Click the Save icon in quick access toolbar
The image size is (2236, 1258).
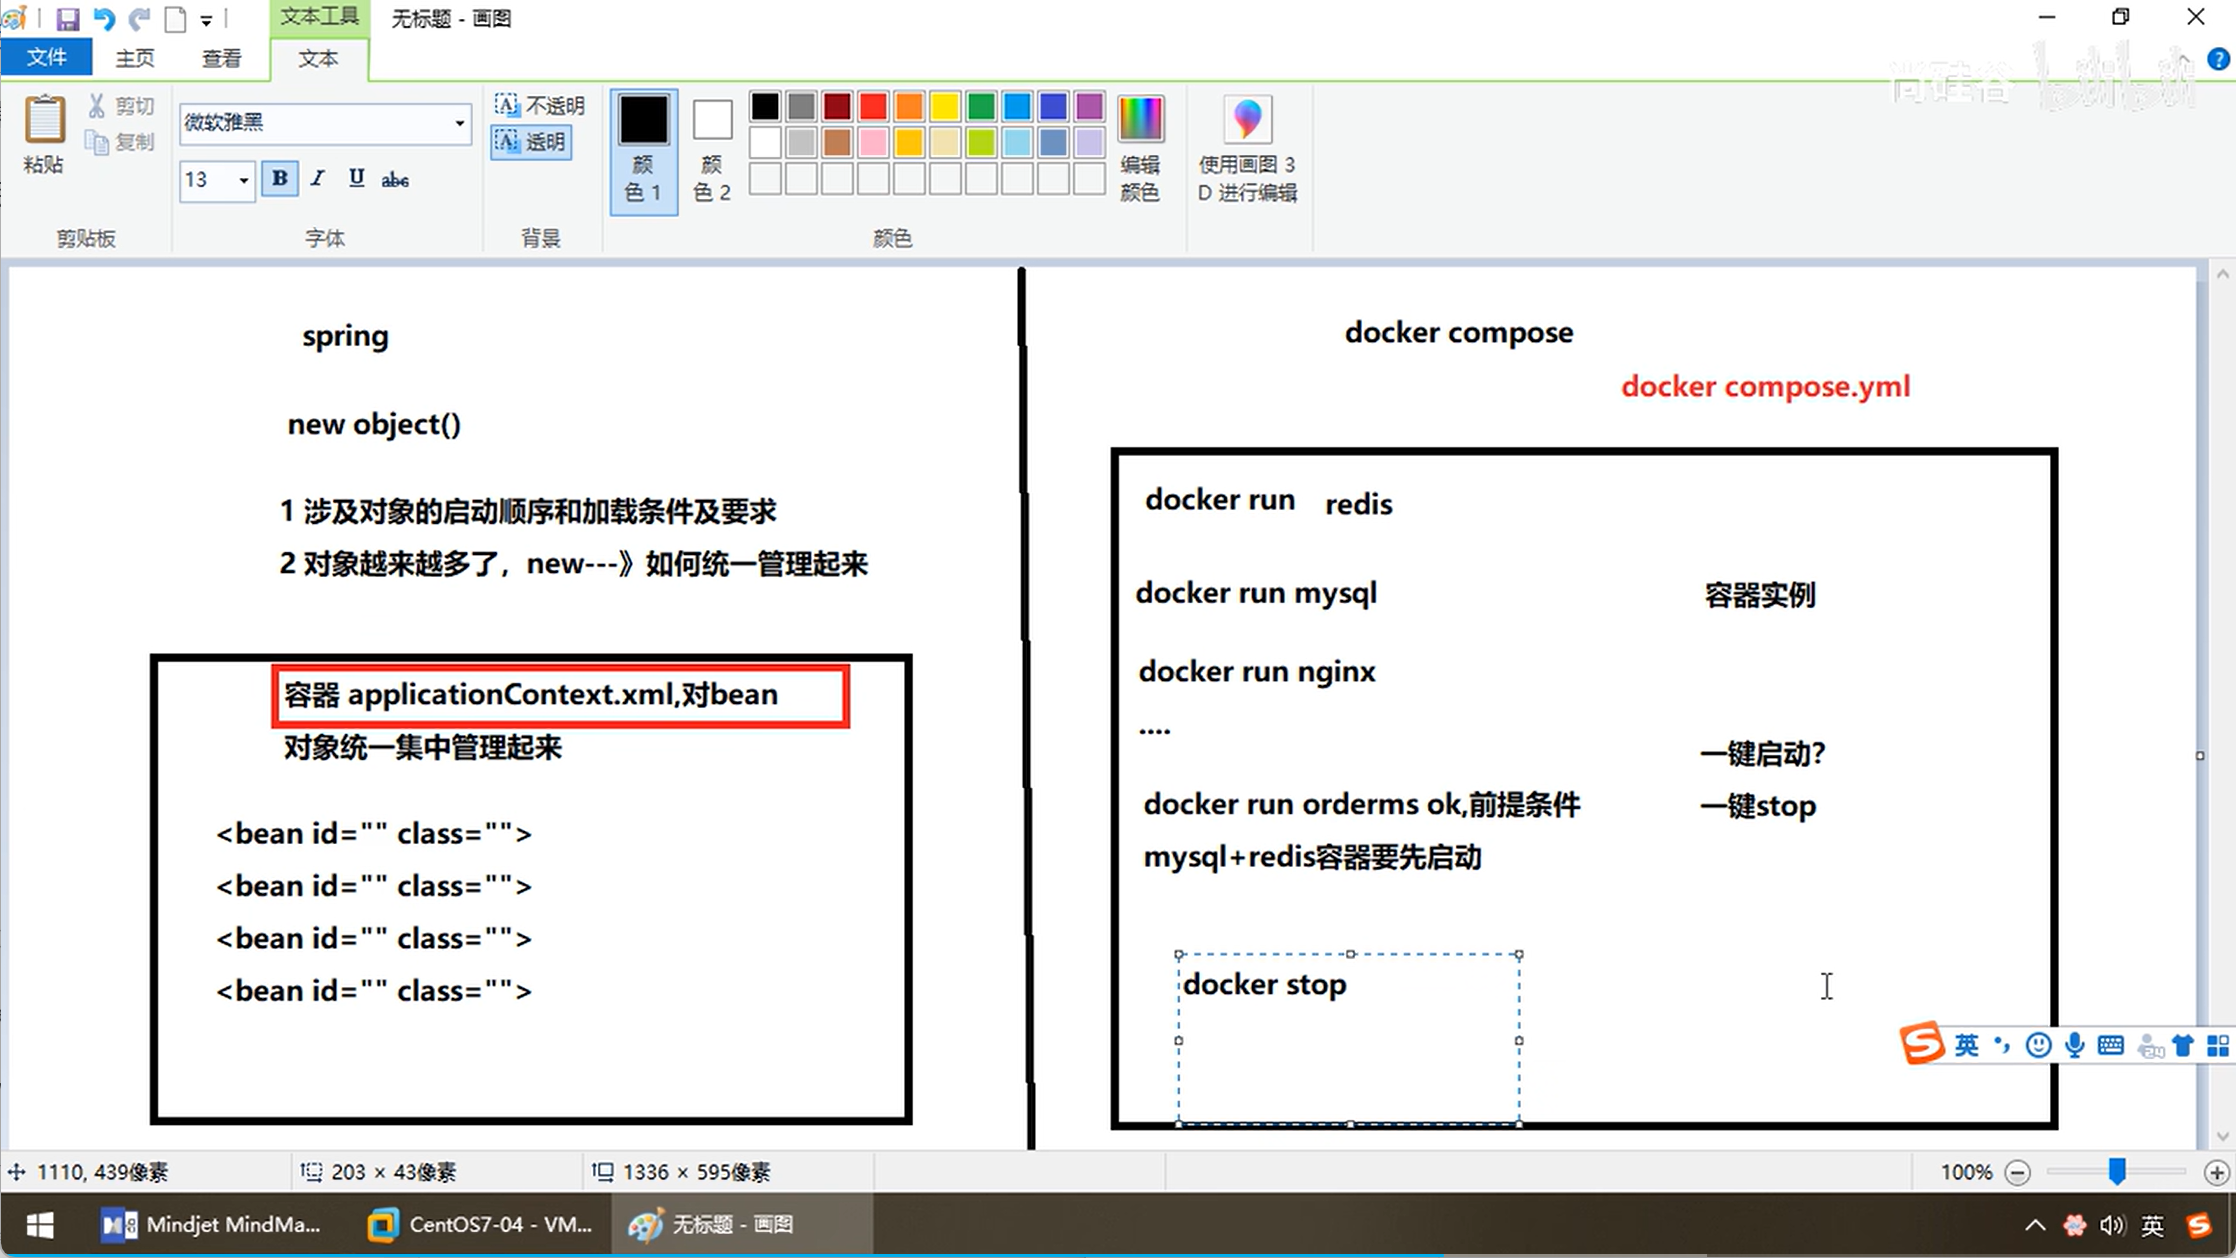[x=67, y=18]
